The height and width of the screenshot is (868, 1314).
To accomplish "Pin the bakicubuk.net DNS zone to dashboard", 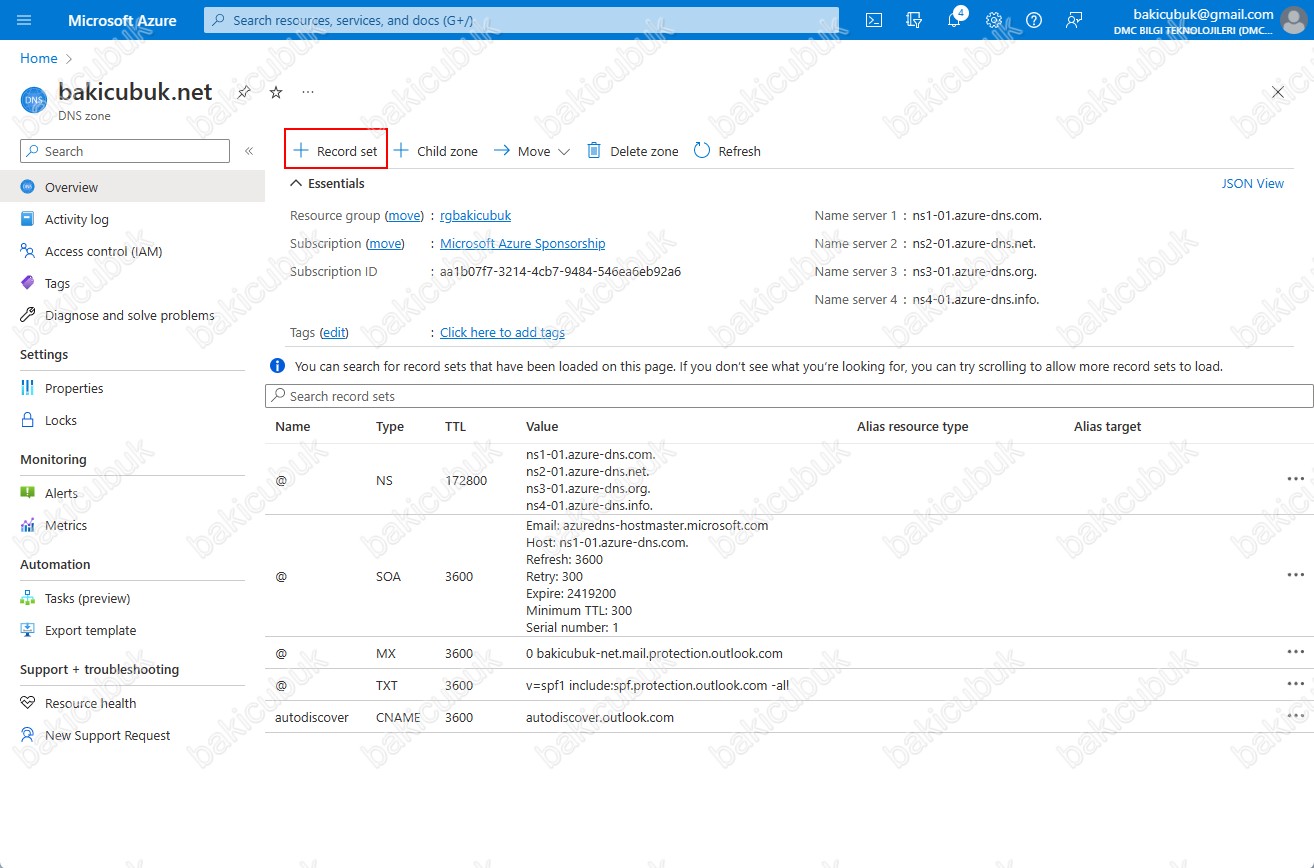I will [243, 92].
